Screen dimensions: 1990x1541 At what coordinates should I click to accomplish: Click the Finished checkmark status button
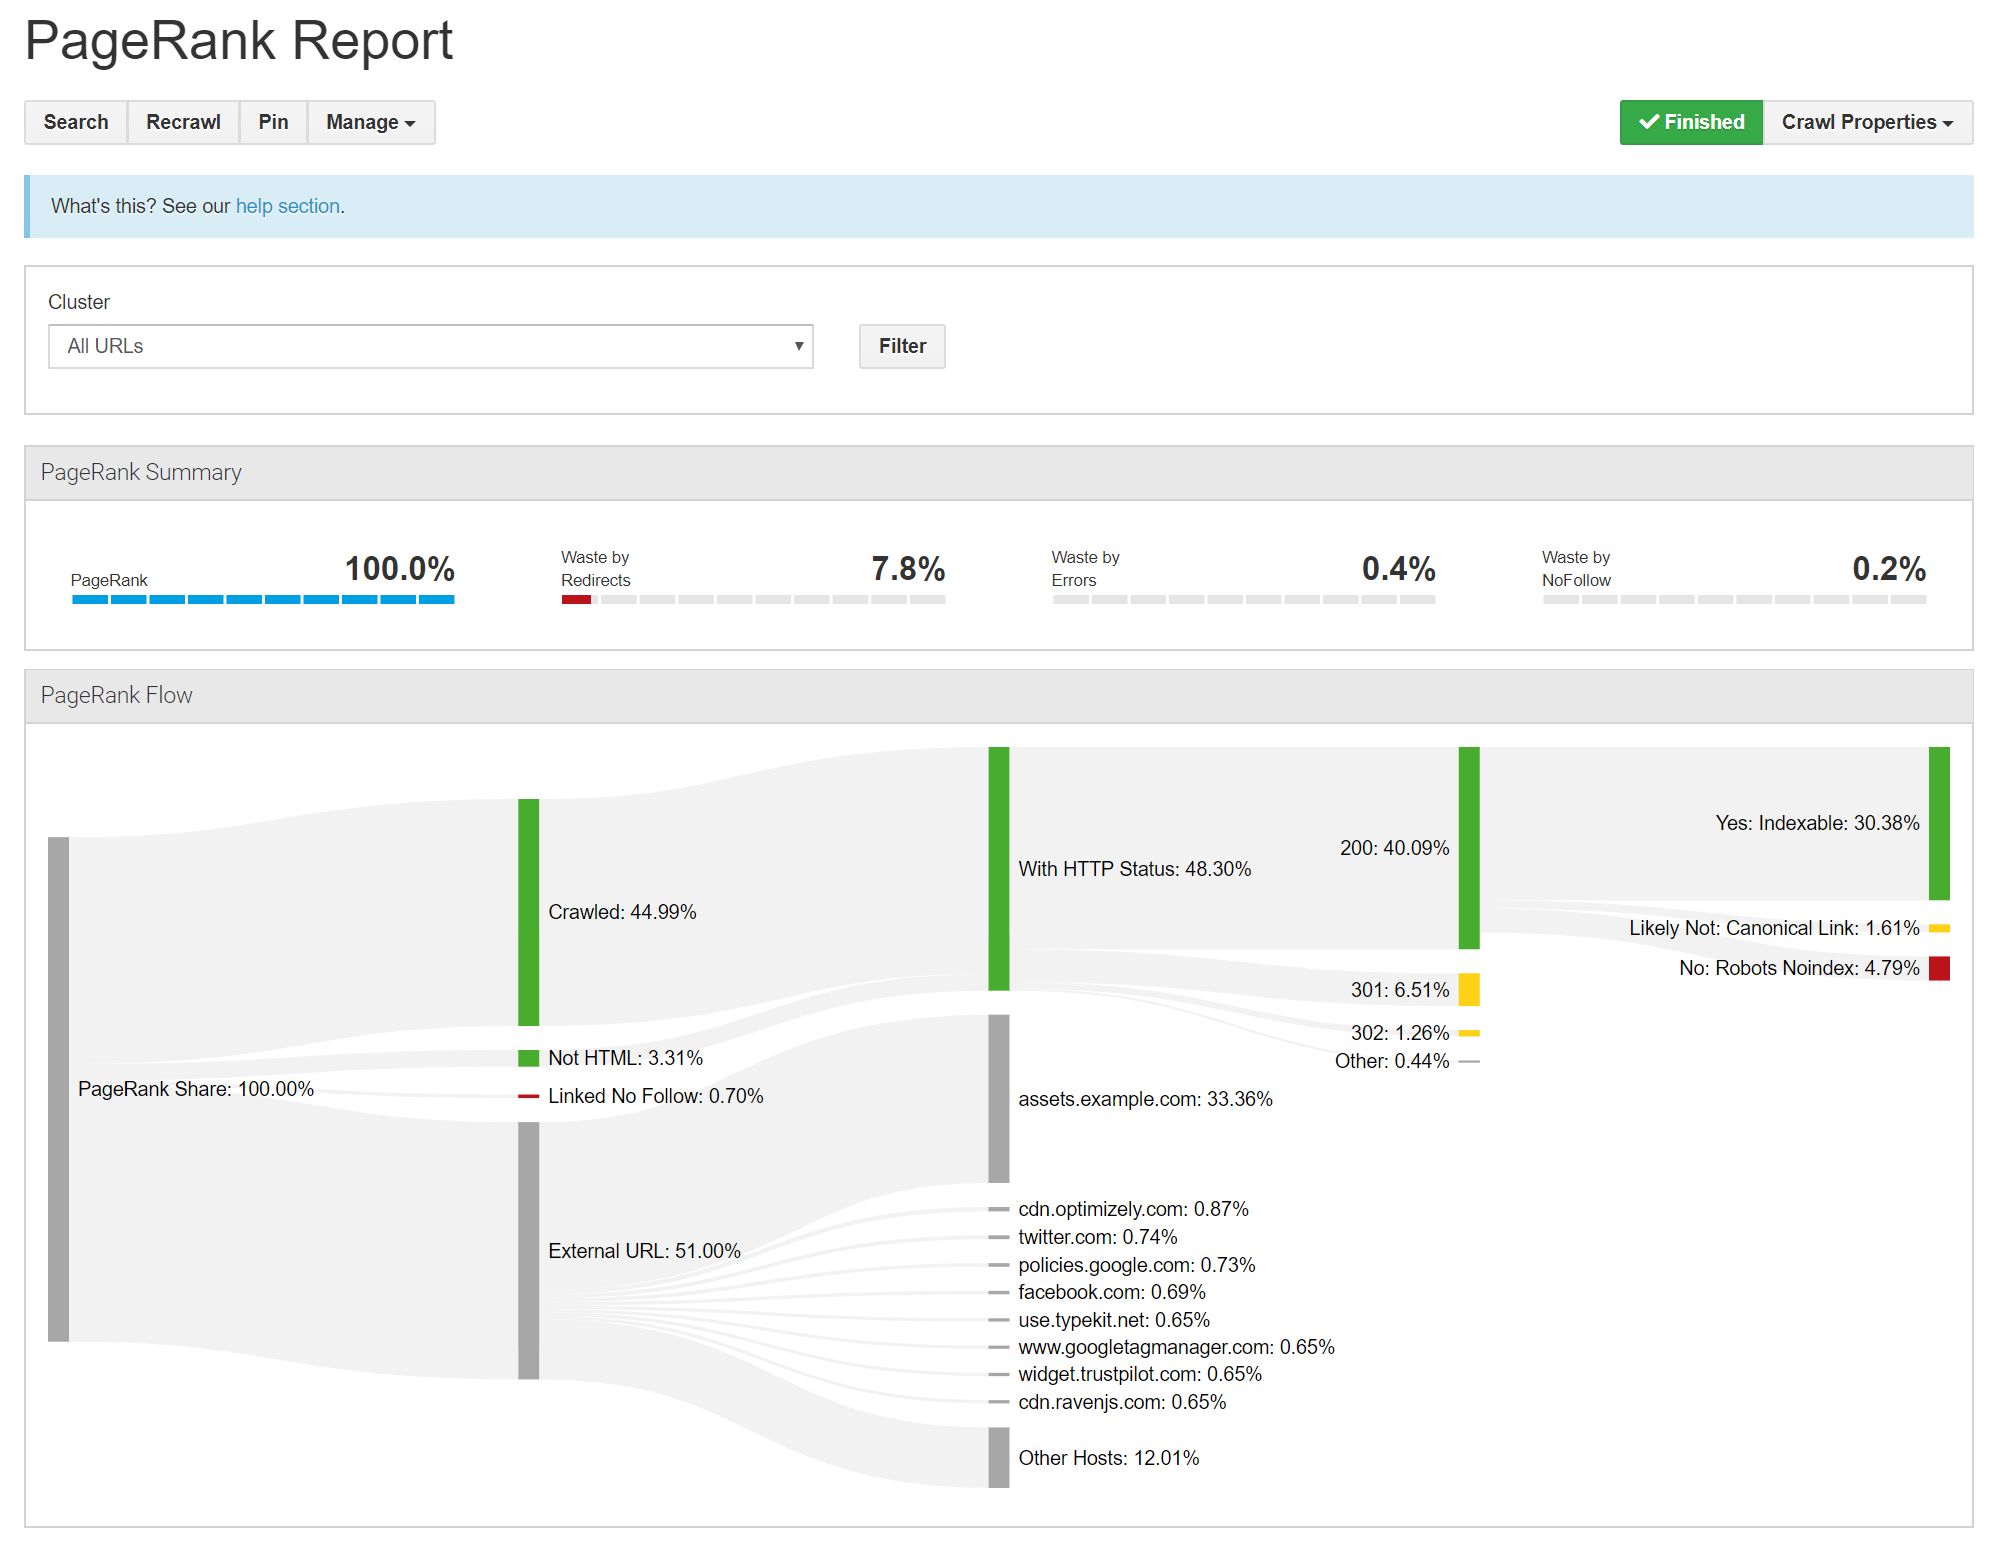tap(1690, 122)
